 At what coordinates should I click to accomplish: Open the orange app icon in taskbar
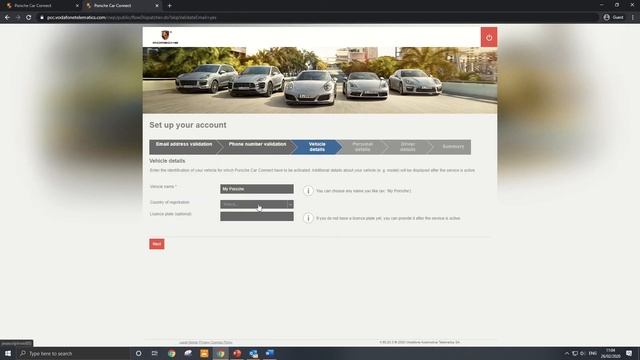(204, 353)
